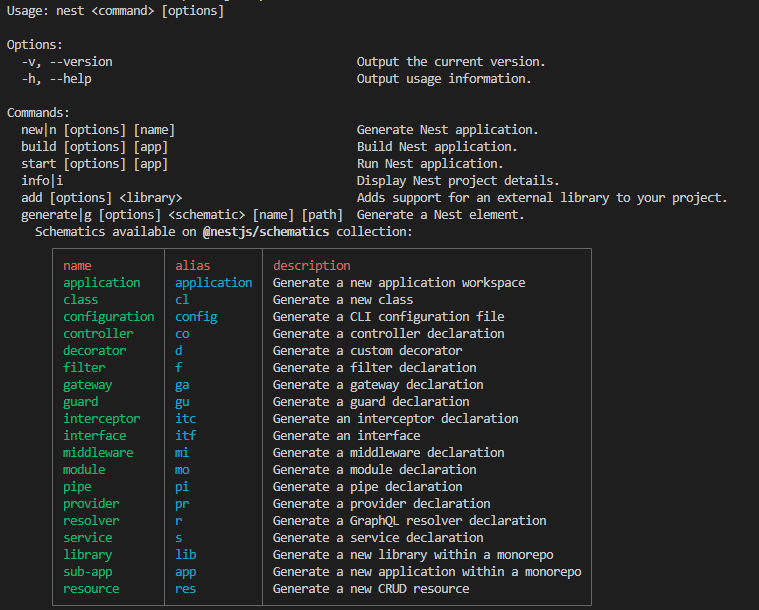Click the 'add [options] <library>' command
The height and width of the screenshot is (610, 759).
click(102, 198)
